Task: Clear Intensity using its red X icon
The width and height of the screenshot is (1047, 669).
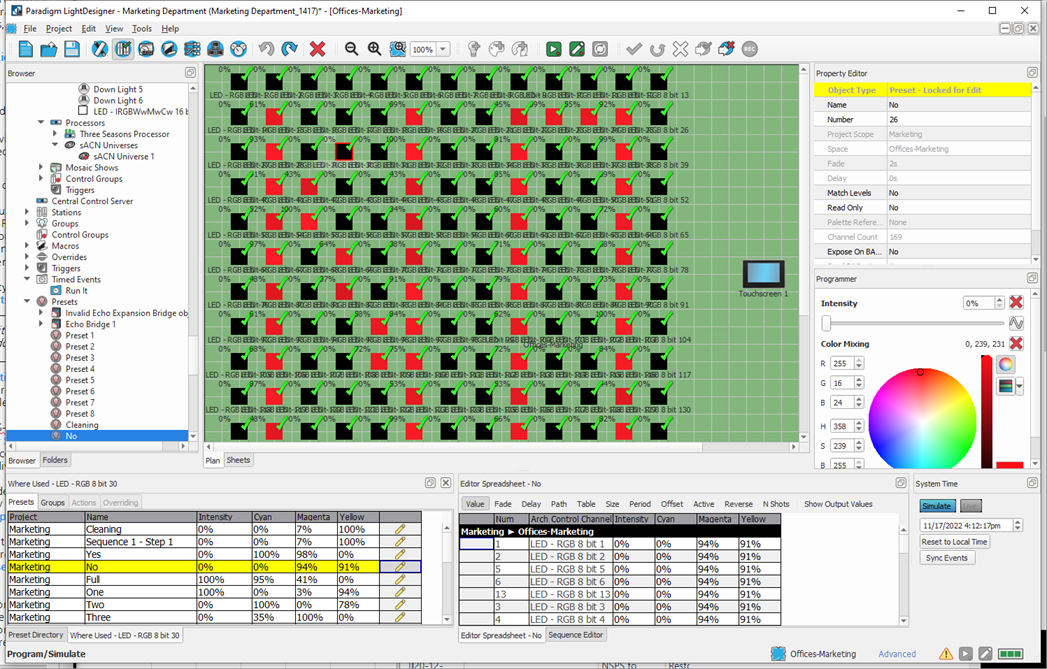Action: (x=1016, y=303)
